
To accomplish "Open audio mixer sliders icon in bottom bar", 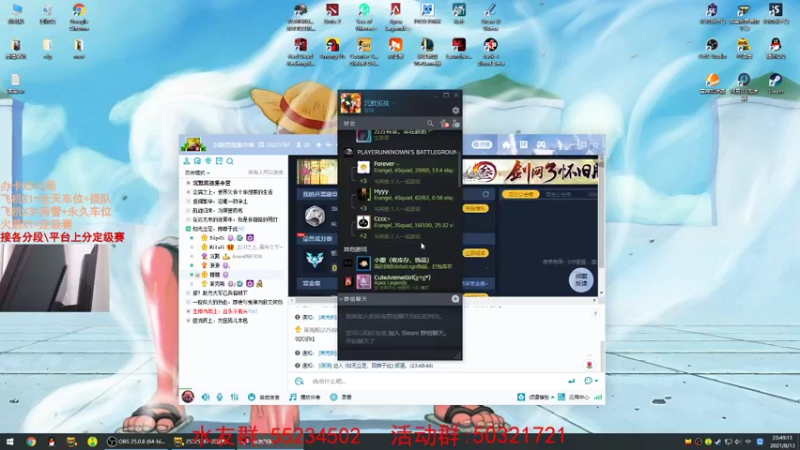I will [234, 397].
